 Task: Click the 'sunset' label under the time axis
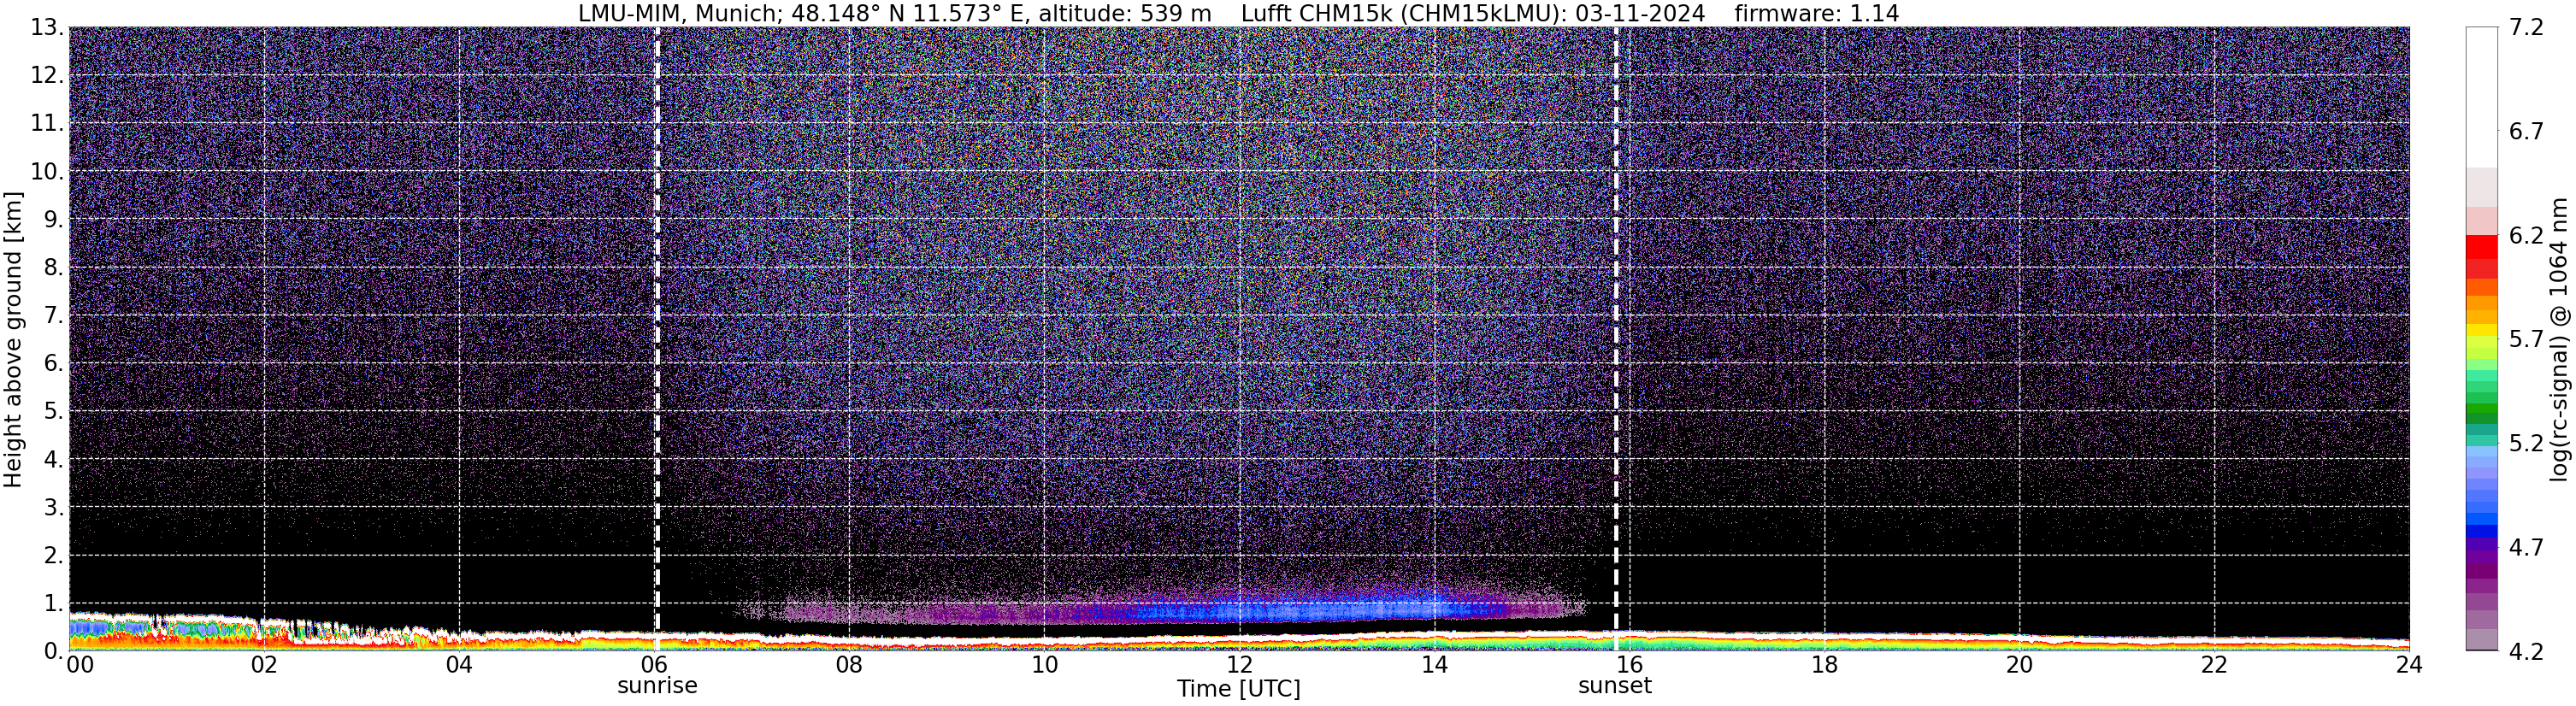[x=1615, y=686]
